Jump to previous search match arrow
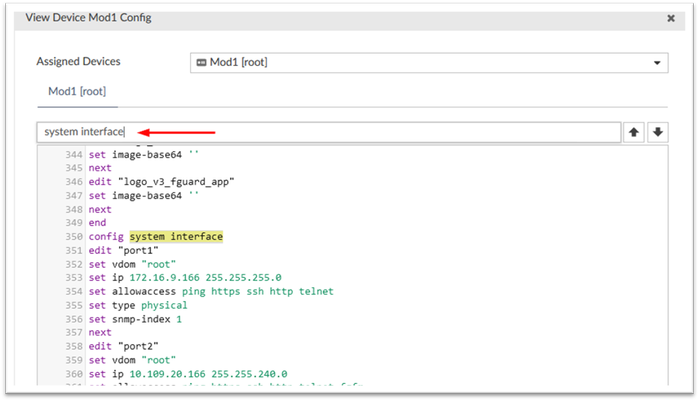This screenshot has height=401, width=699. (x=634, y=132)
